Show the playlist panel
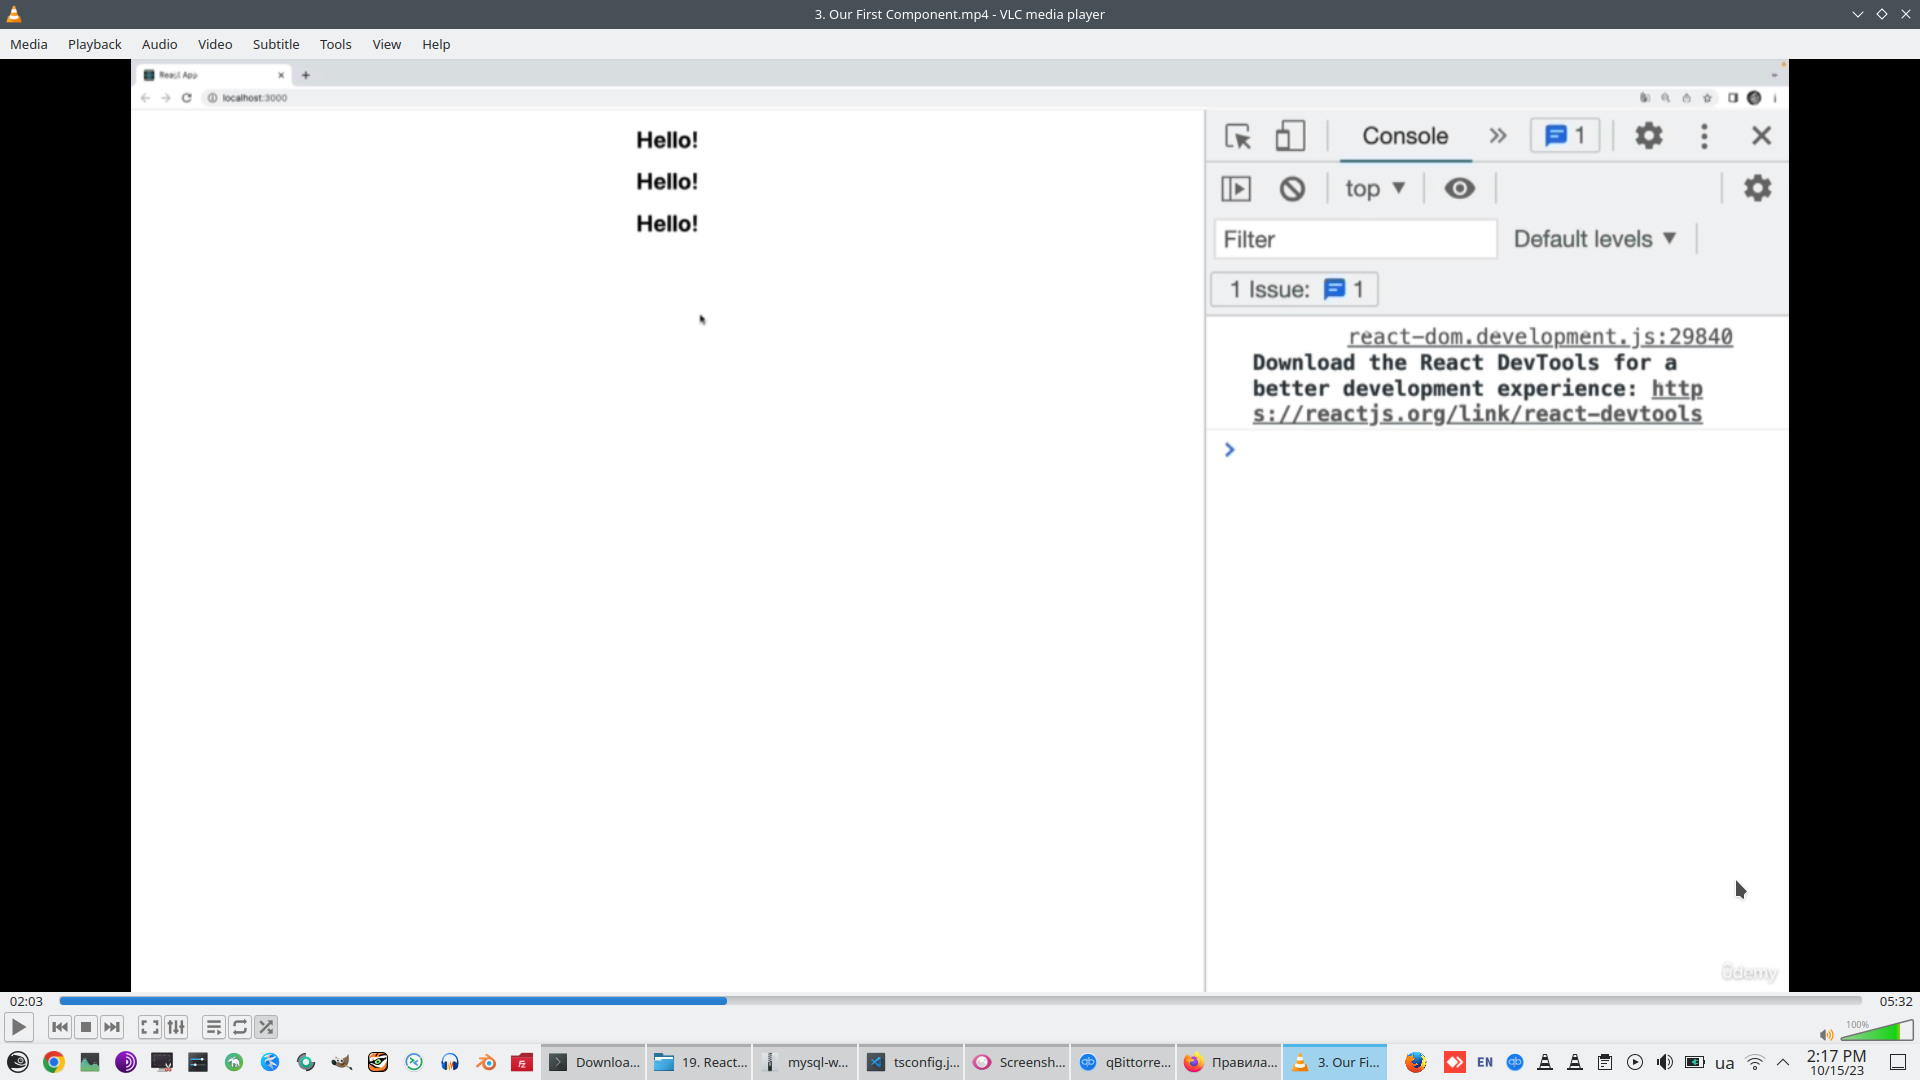Viewport: 1920px width, 1080px height. [x=213, y=1027]
